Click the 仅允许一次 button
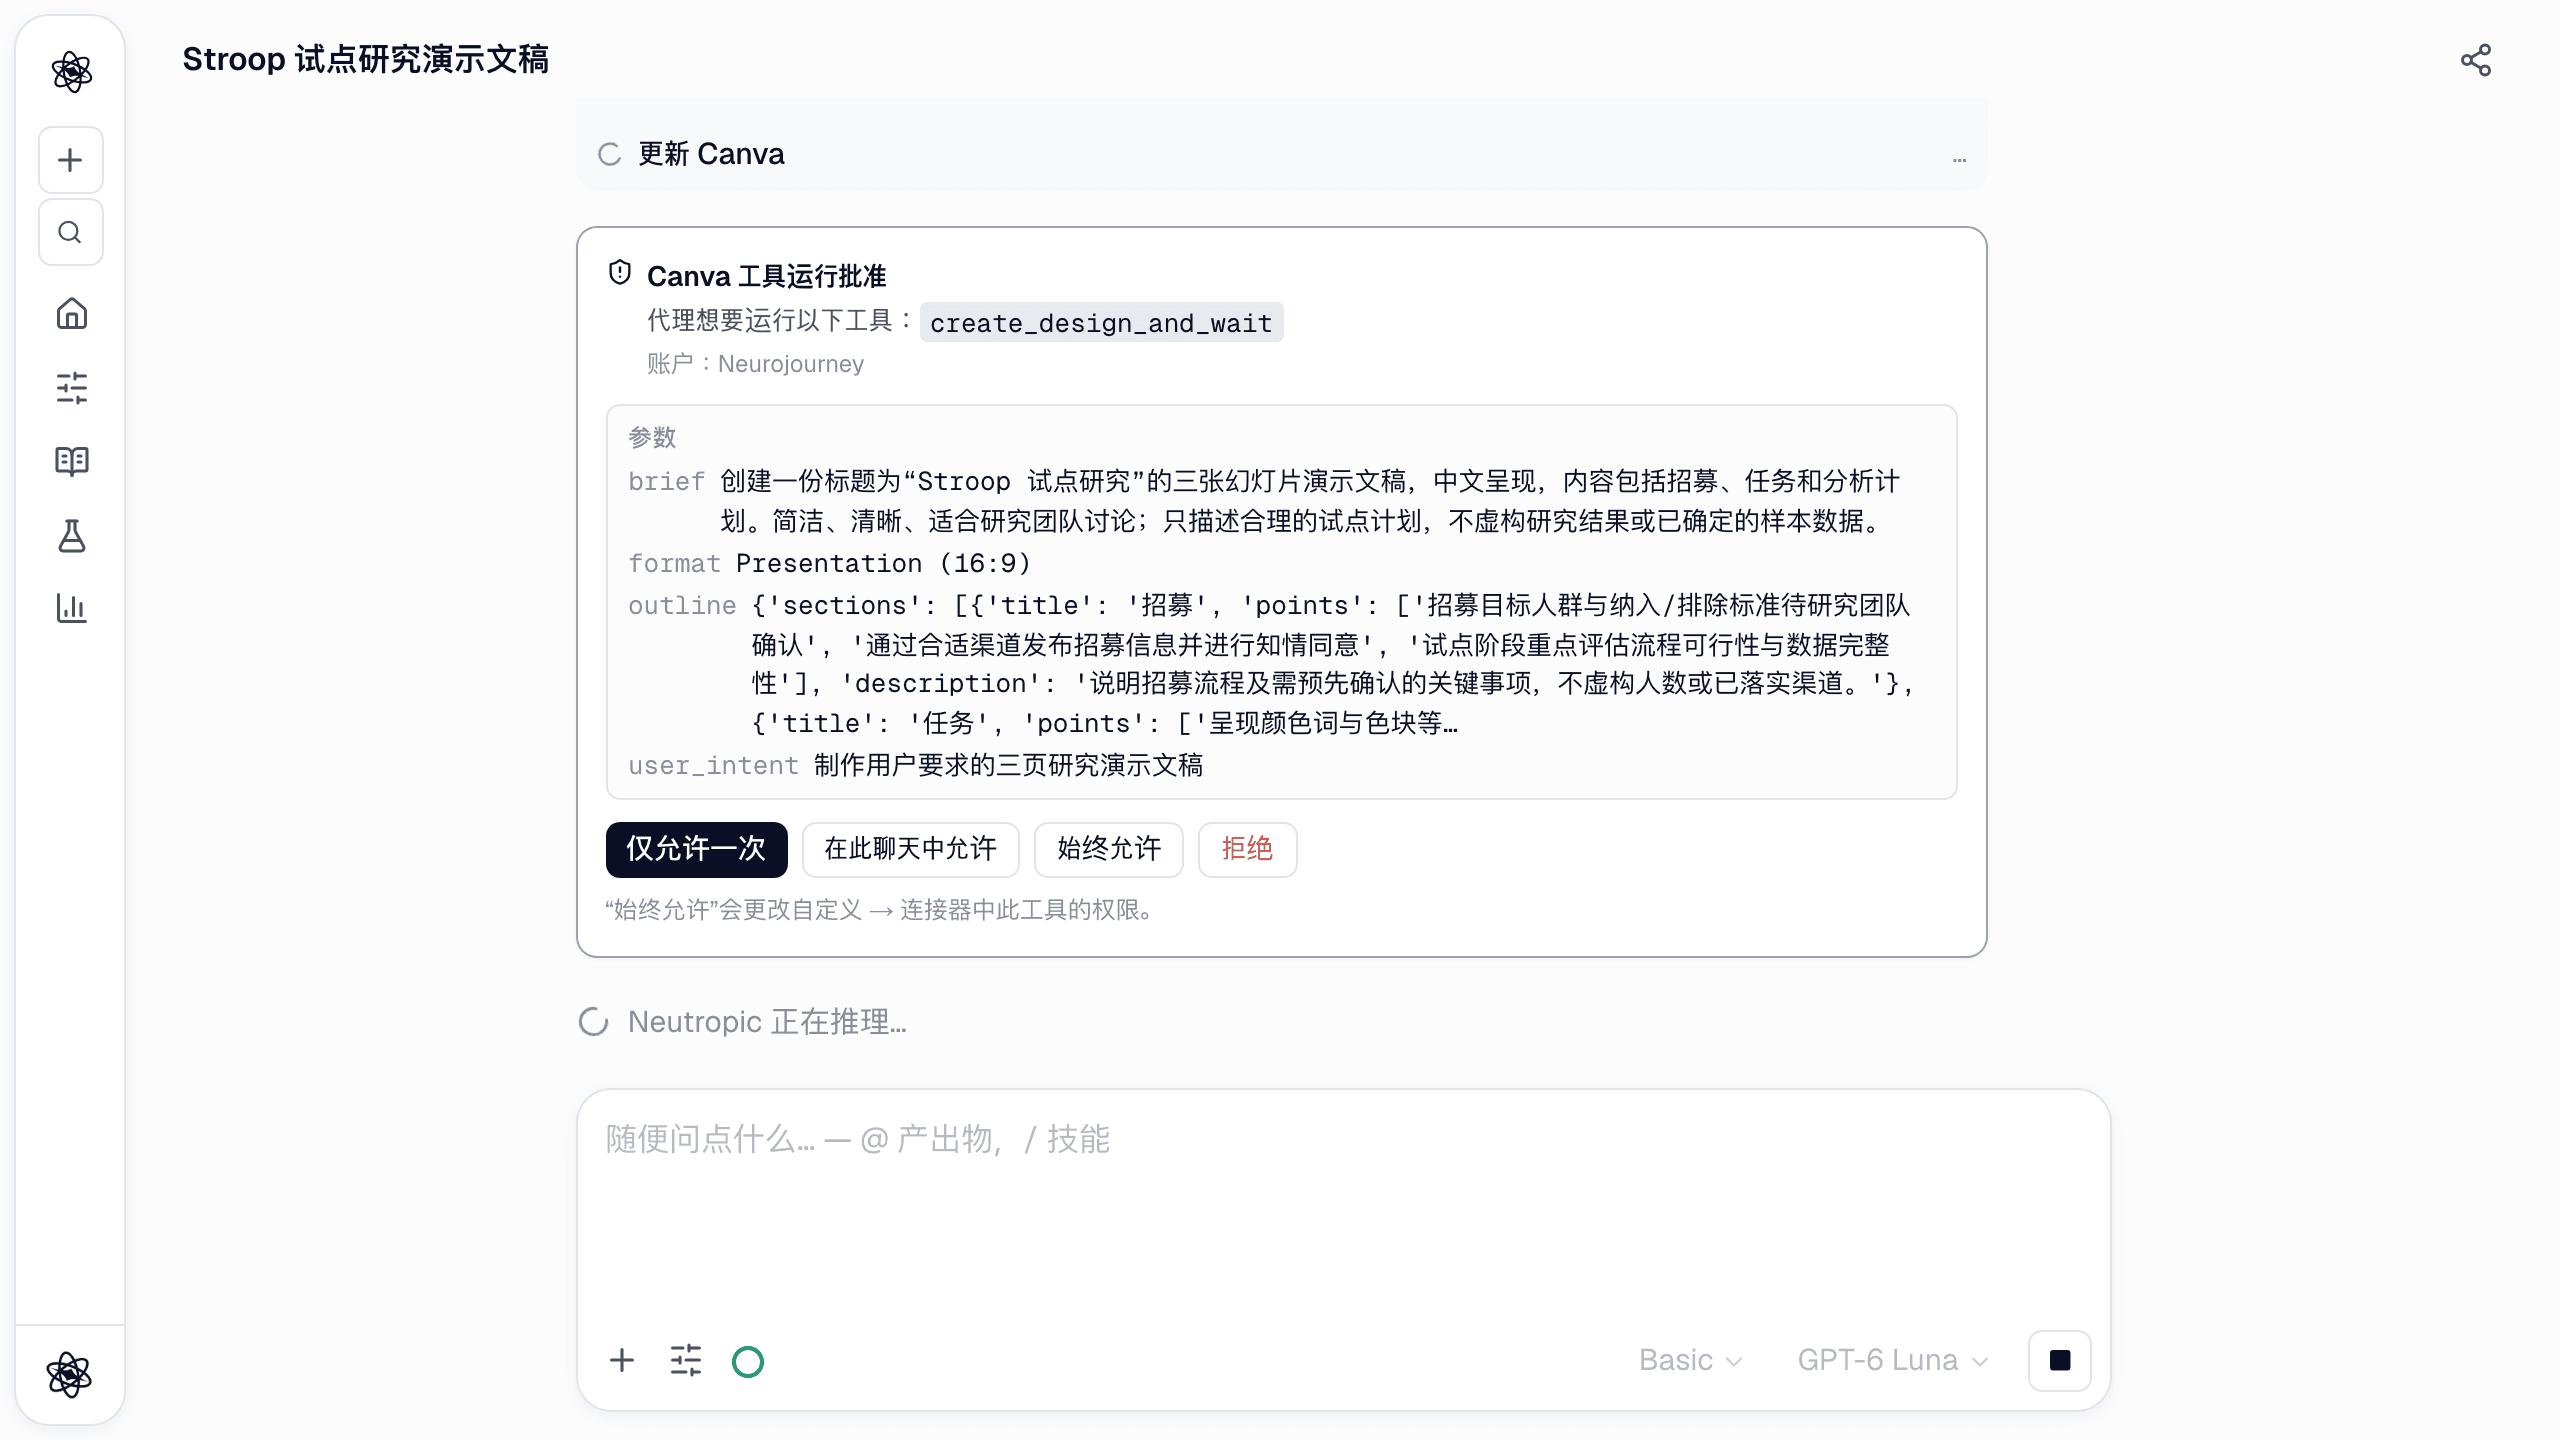Image resolution: width=2560 pixels, height=1440 pixels. pyautogui.click(x=697, y=849)
